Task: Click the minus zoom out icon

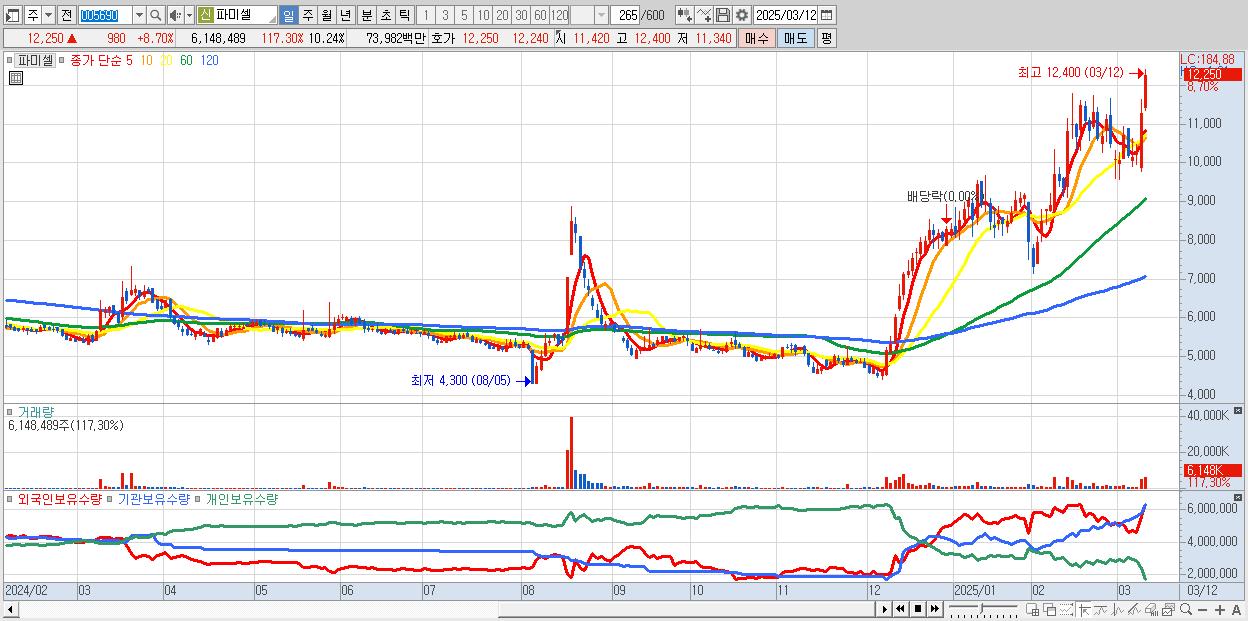Action: 1203,610
